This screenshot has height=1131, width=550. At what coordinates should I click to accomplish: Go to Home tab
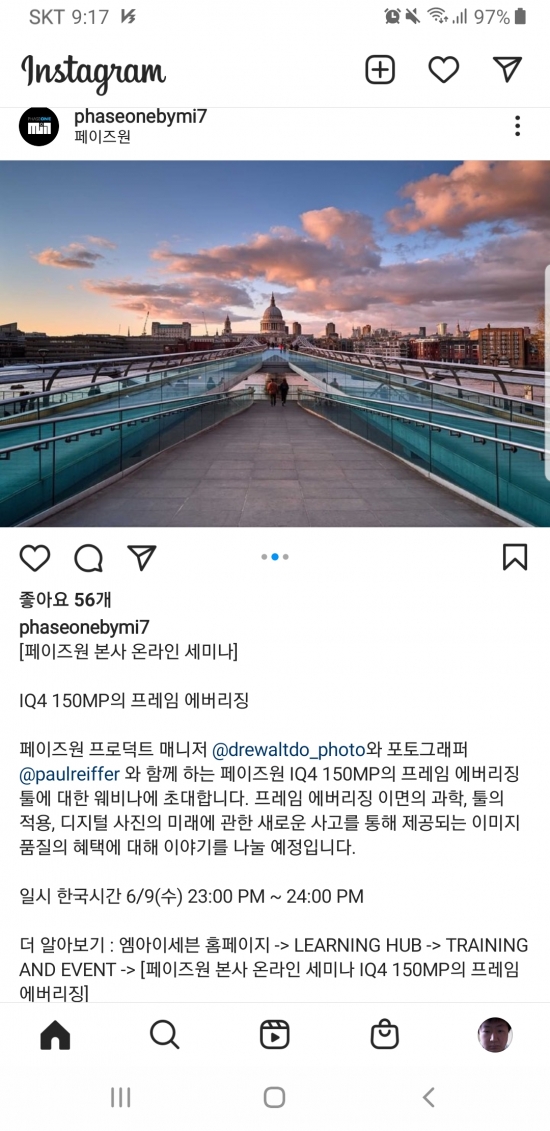(x=56, y=1035)
